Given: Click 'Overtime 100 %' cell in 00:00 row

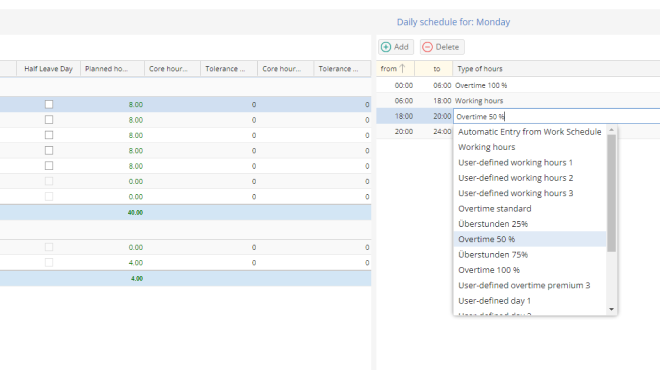Looking at the screenshot, I should click(x=556, y=85).
